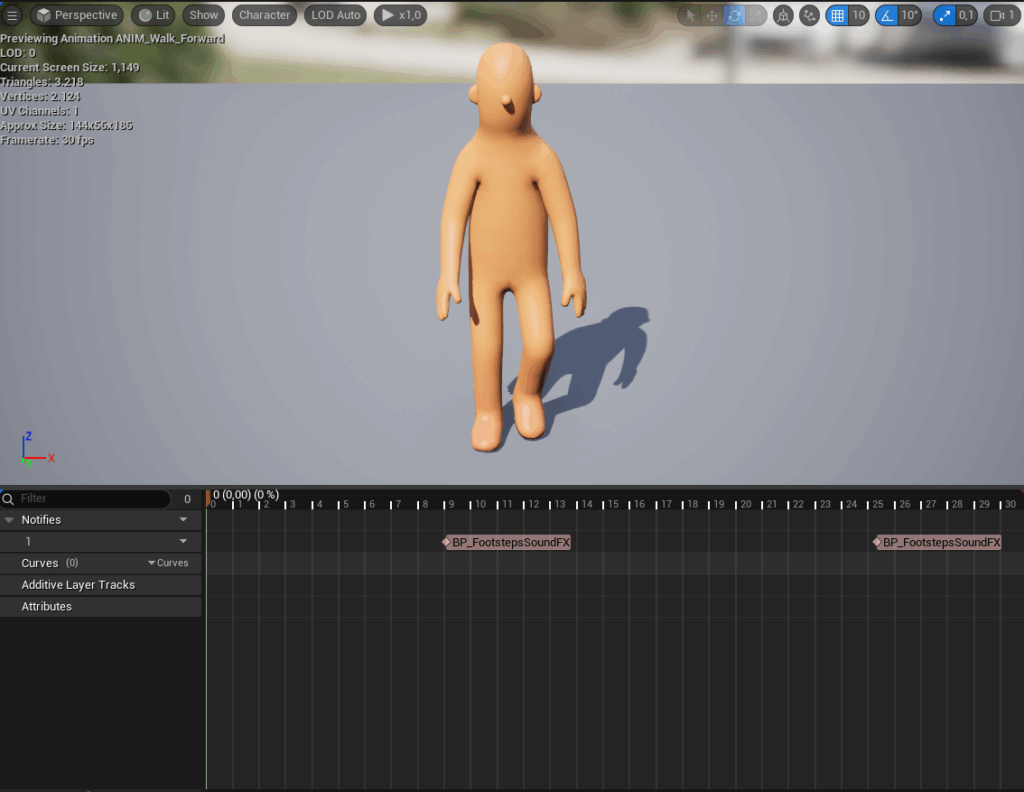Click the surface snapping icon
The height and width of the screenshot is (792, 1024).
pyautogui.click(x=809, y=15)
